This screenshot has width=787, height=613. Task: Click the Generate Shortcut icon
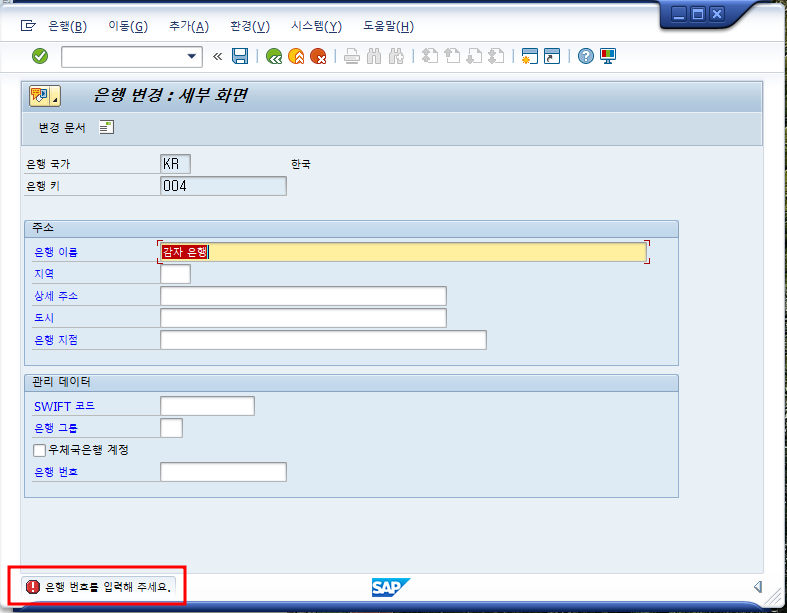tap(552, 56)
